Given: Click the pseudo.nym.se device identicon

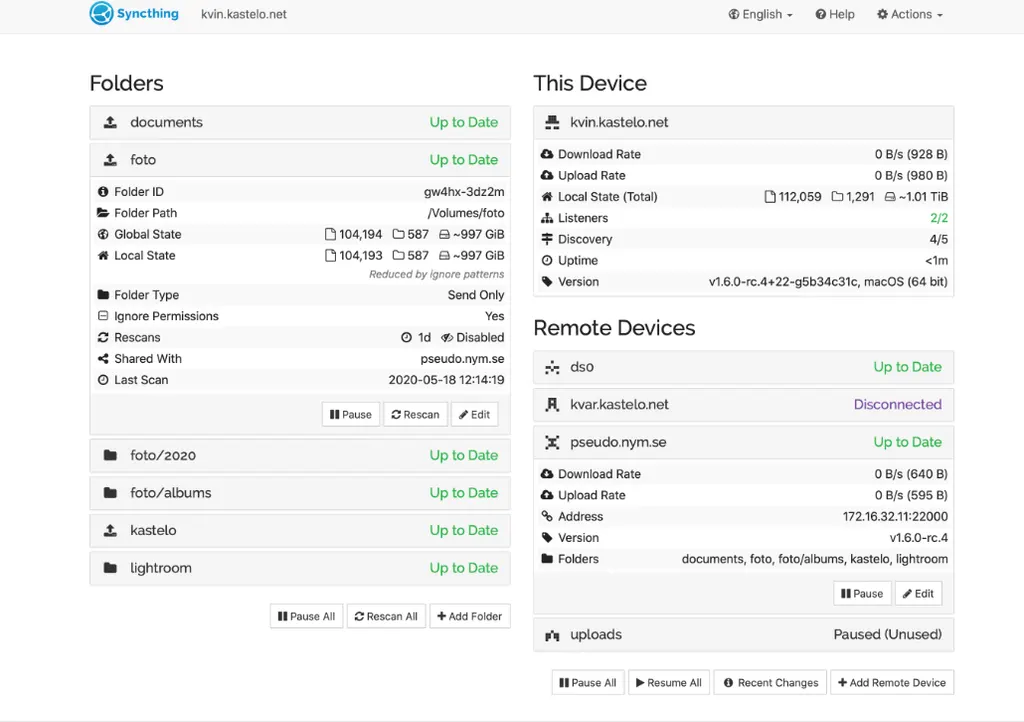Looking at the screenshot, I should tap(552, 442).
